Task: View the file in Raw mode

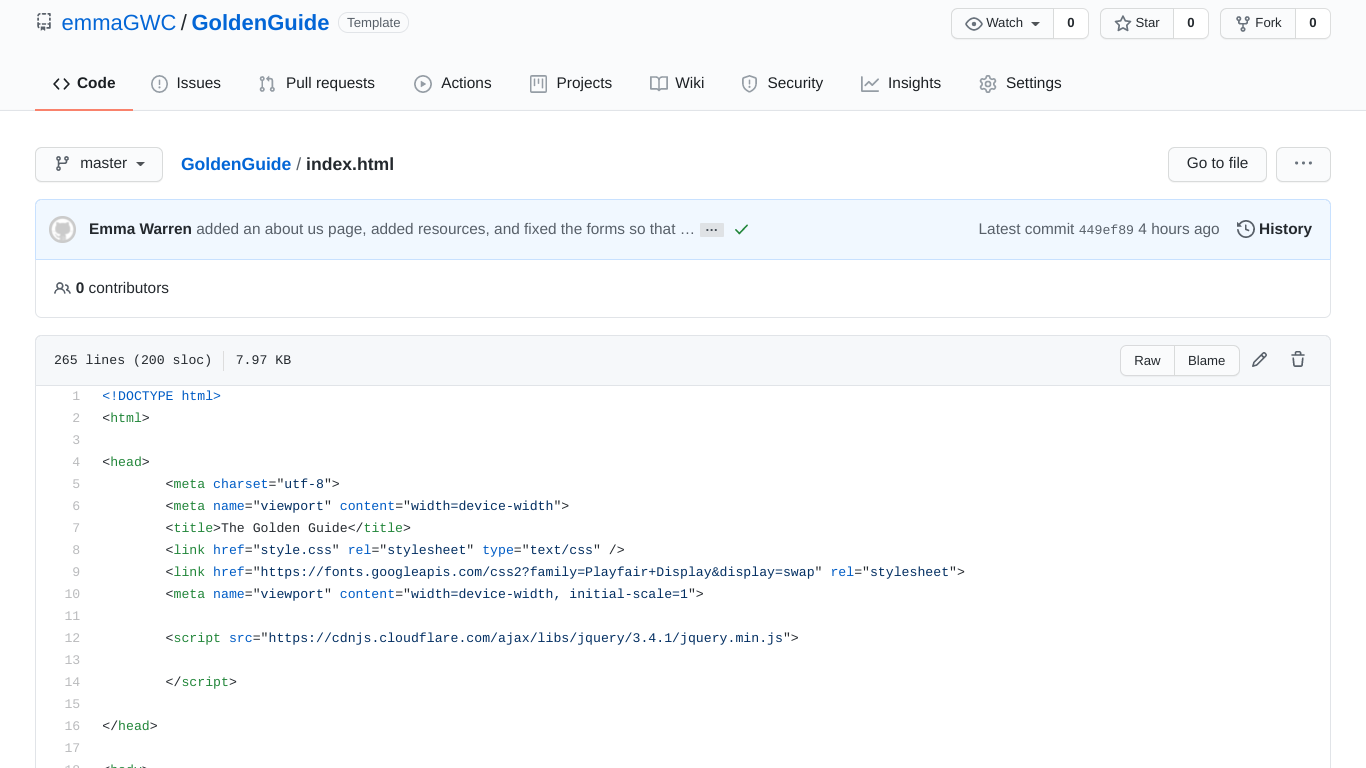Action: [1147, 360]
